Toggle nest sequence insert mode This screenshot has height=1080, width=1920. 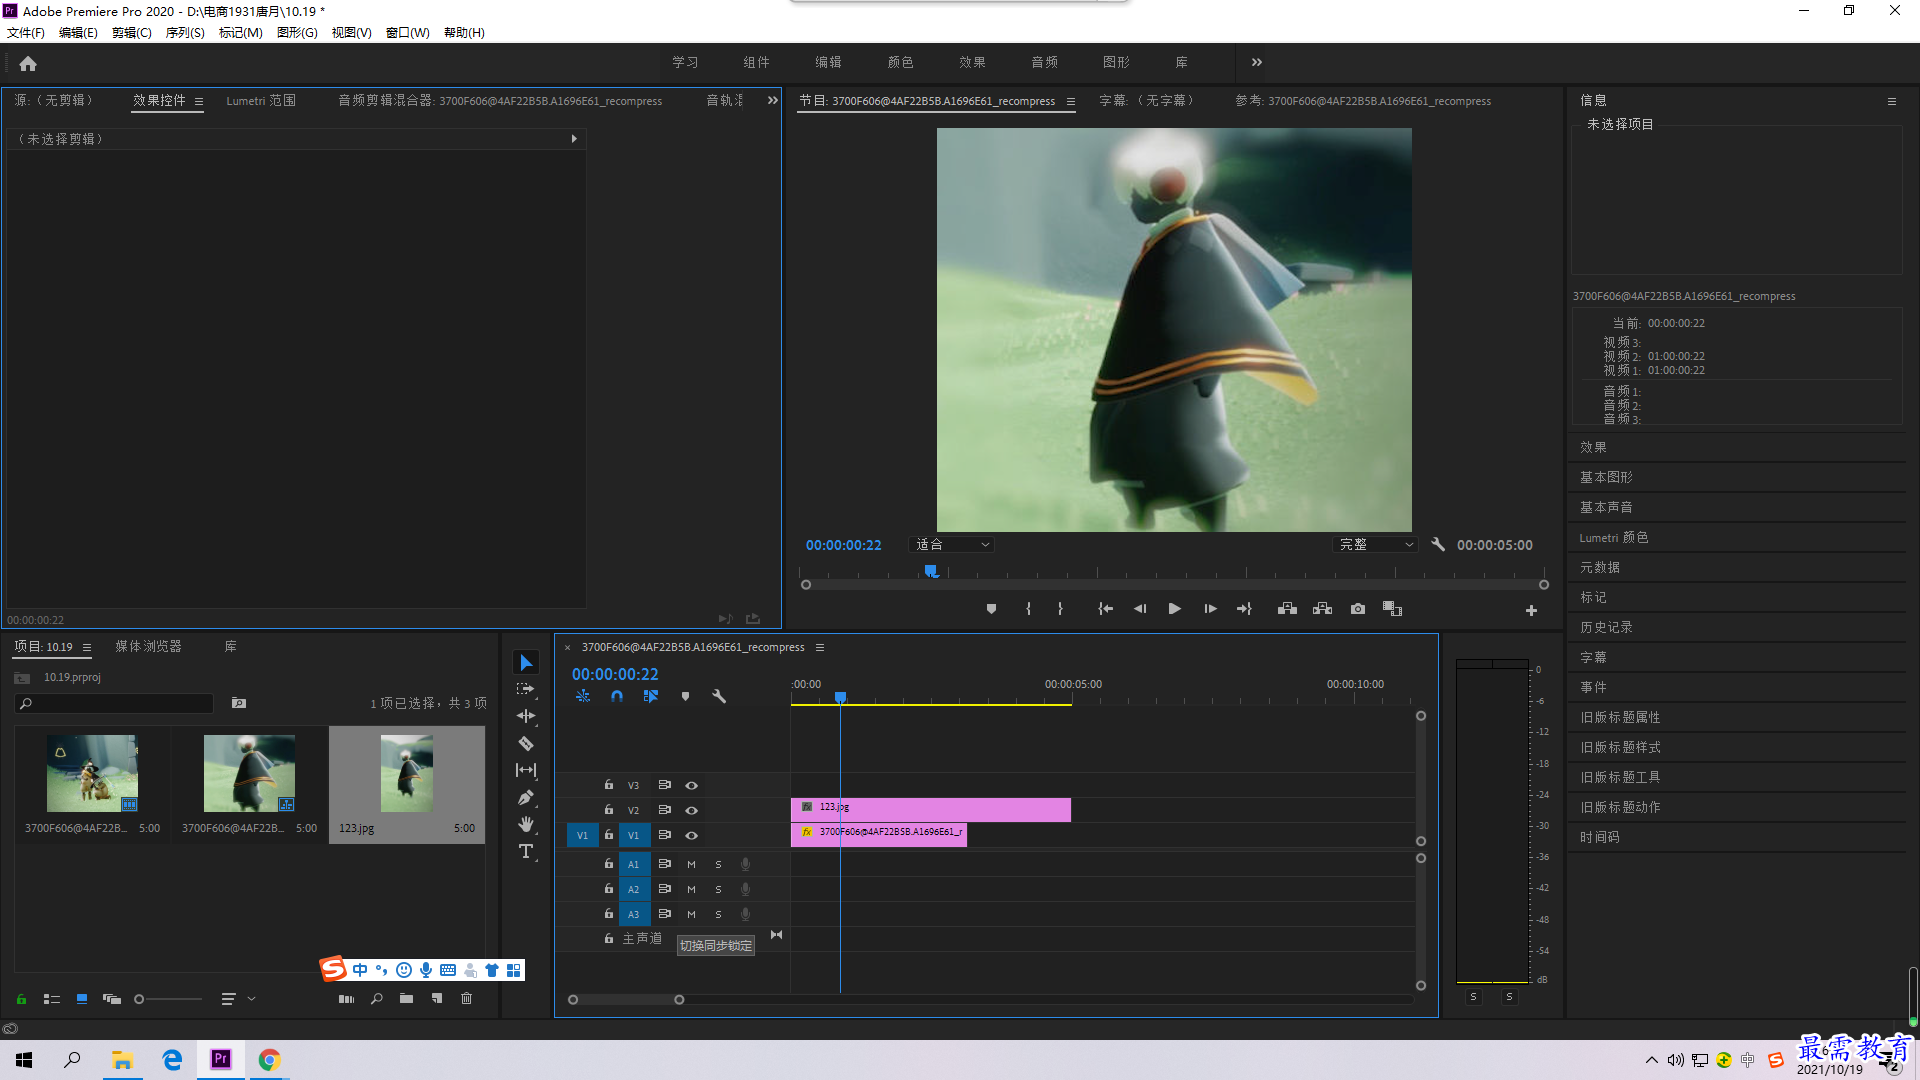[x=583, y=696]
